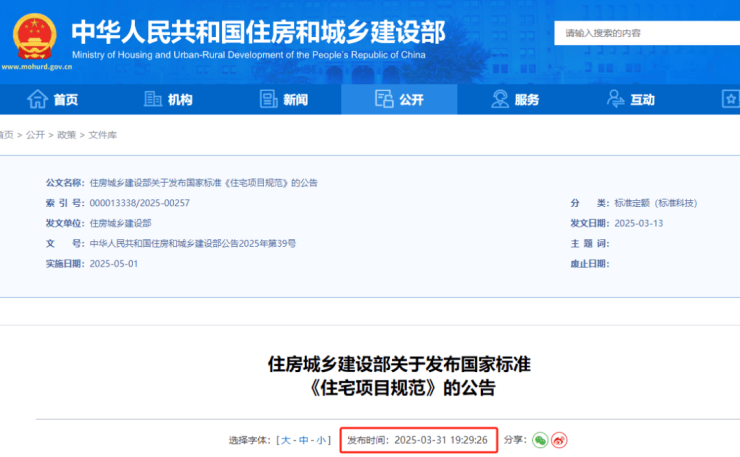Click the national emblem logo

(x=34, y=35)
